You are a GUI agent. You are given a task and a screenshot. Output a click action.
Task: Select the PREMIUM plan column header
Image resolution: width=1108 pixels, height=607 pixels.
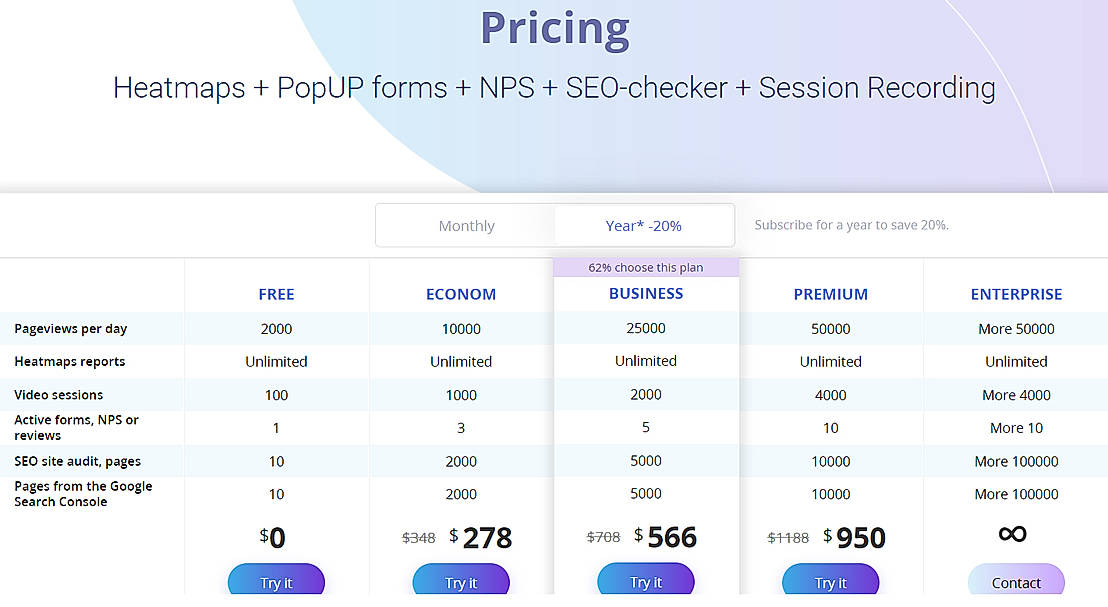(831, 294)
